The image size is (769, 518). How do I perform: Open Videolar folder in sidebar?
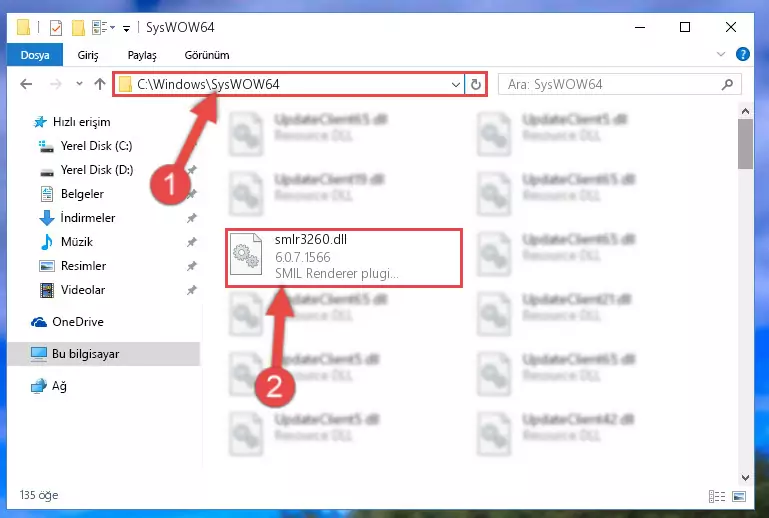[x=83, y=290]
